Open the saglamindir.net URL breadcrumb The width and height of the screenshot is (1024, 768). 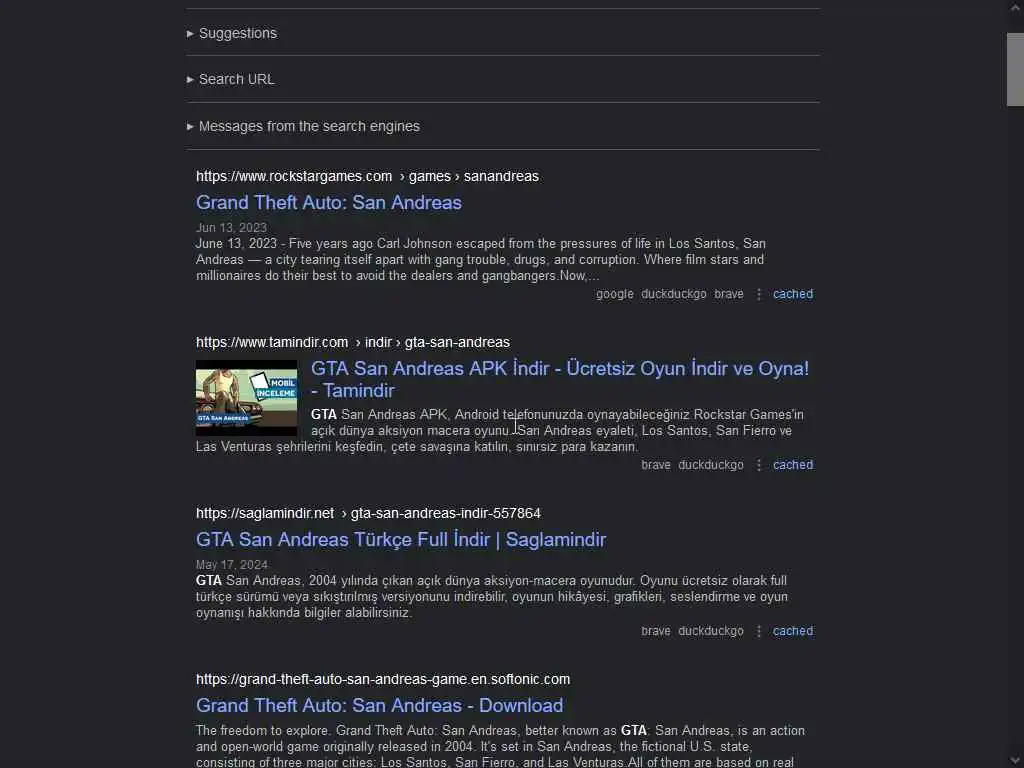(368, 513)
